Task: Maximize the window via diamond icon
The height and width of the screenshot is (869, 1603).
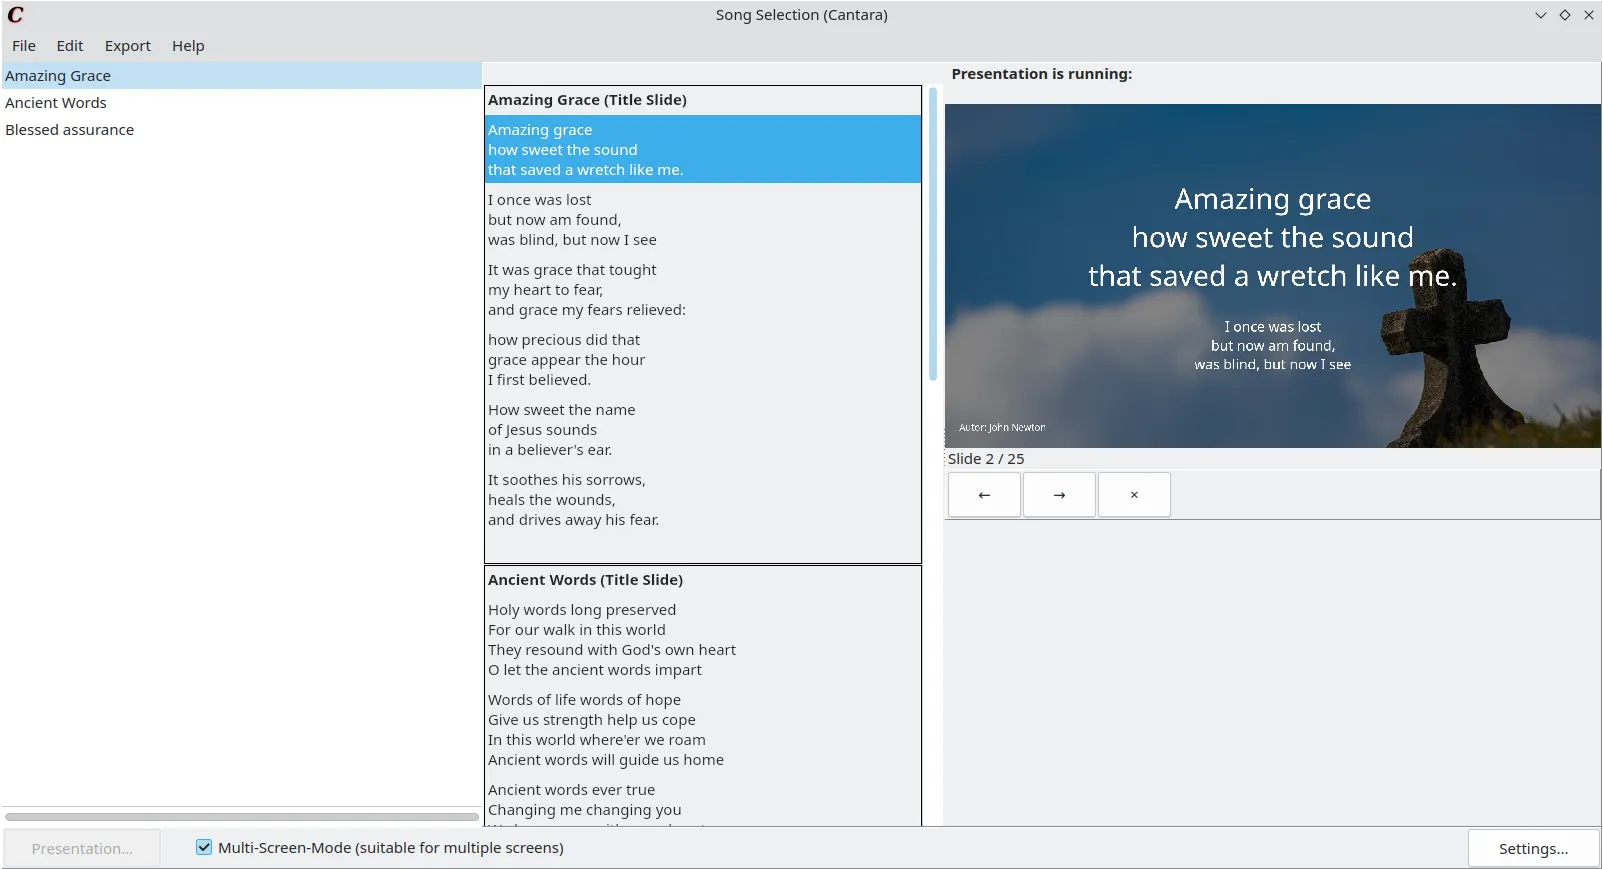Action: pyautogui.click(x=1564, y=15)
